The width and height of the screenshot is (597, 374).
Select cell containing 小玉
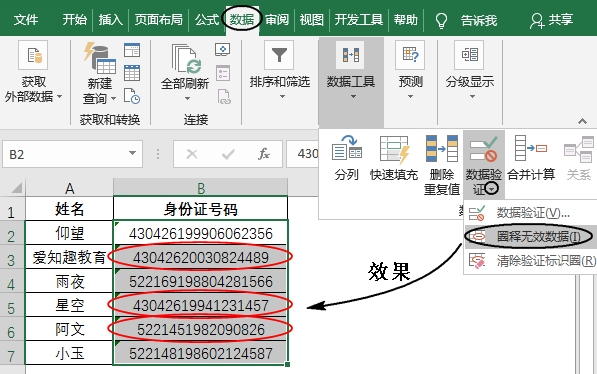(x=69, y=353)
